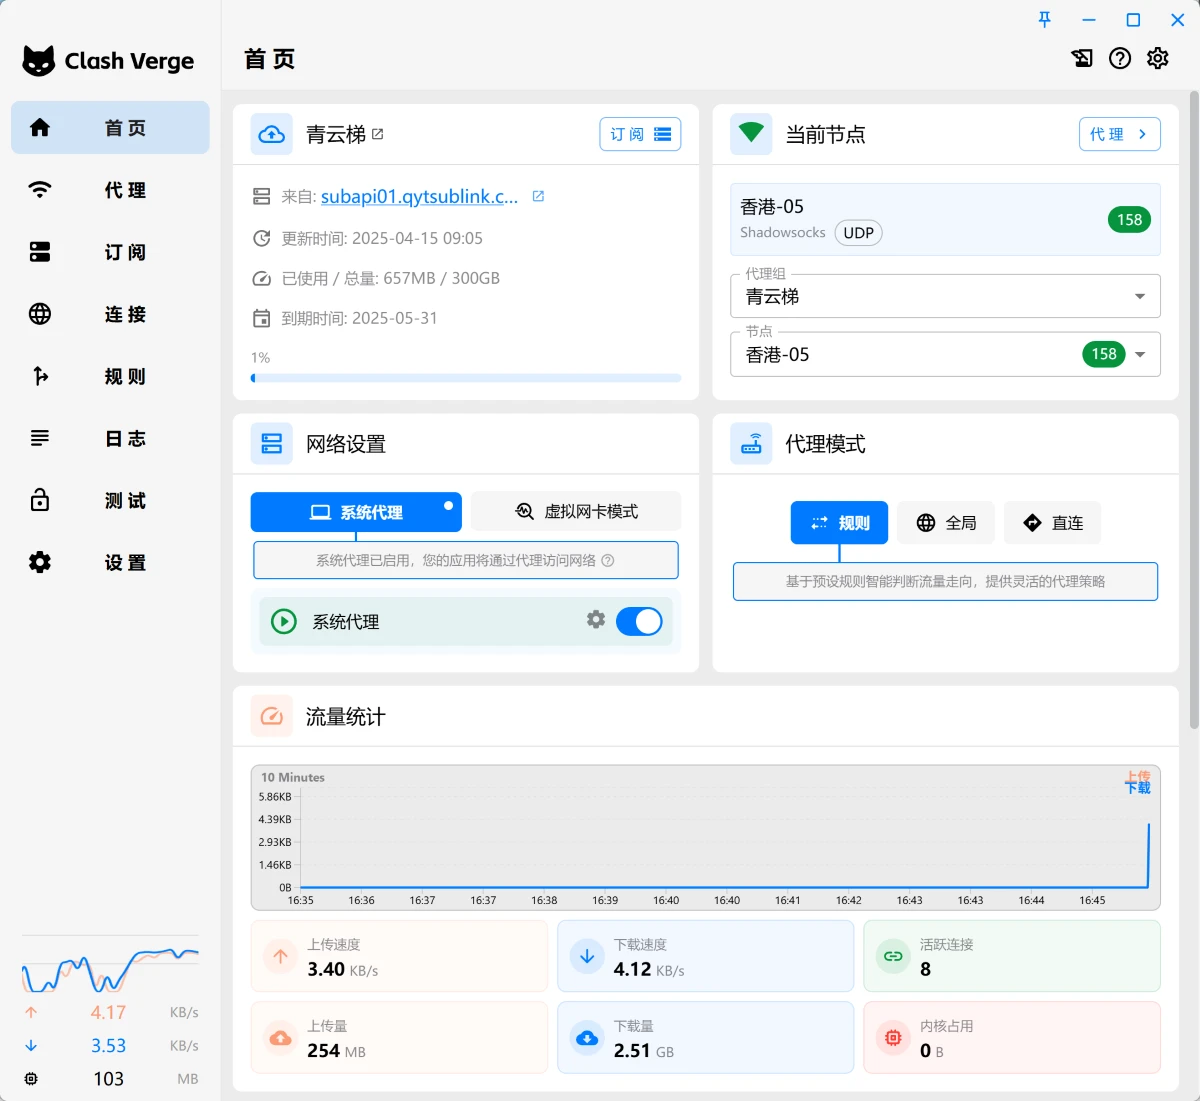Image resolution: width=1200 pixels, height=1101 pixels.
Task: Click the 1% usage progress bar
Action: (x=466, y=378)
